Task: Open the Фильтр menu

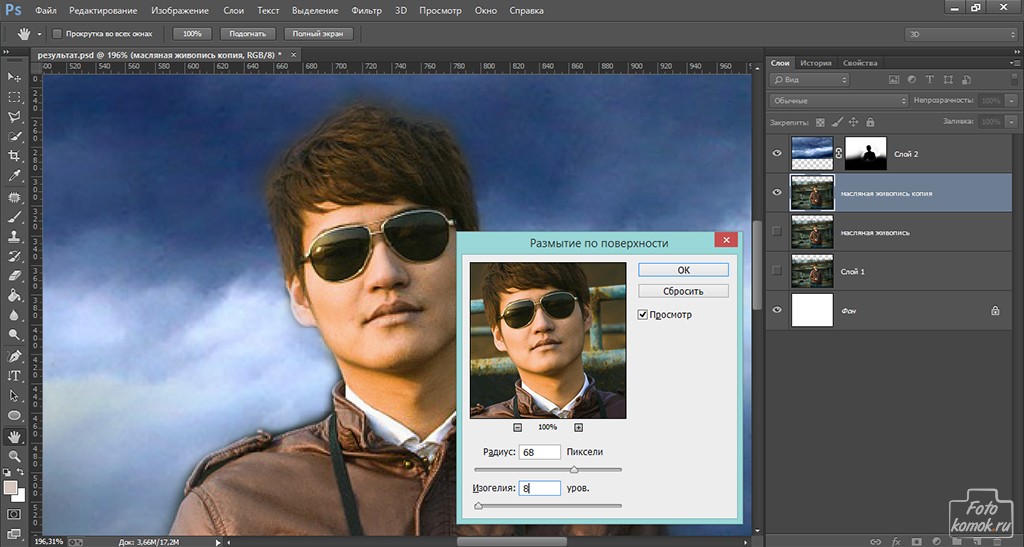Action: [367, 11]
